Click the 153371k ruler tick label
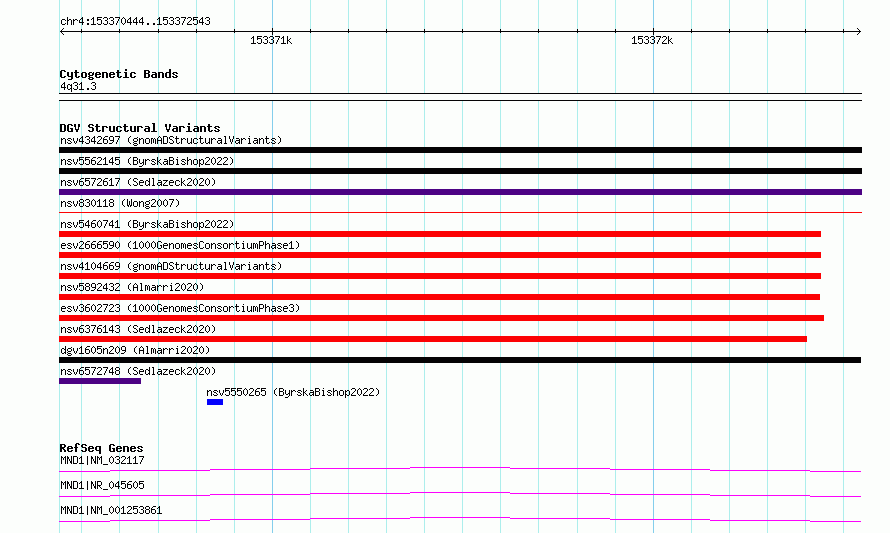Image resolution: width=890 pixels, height=533 pixels. pos(271,40)
